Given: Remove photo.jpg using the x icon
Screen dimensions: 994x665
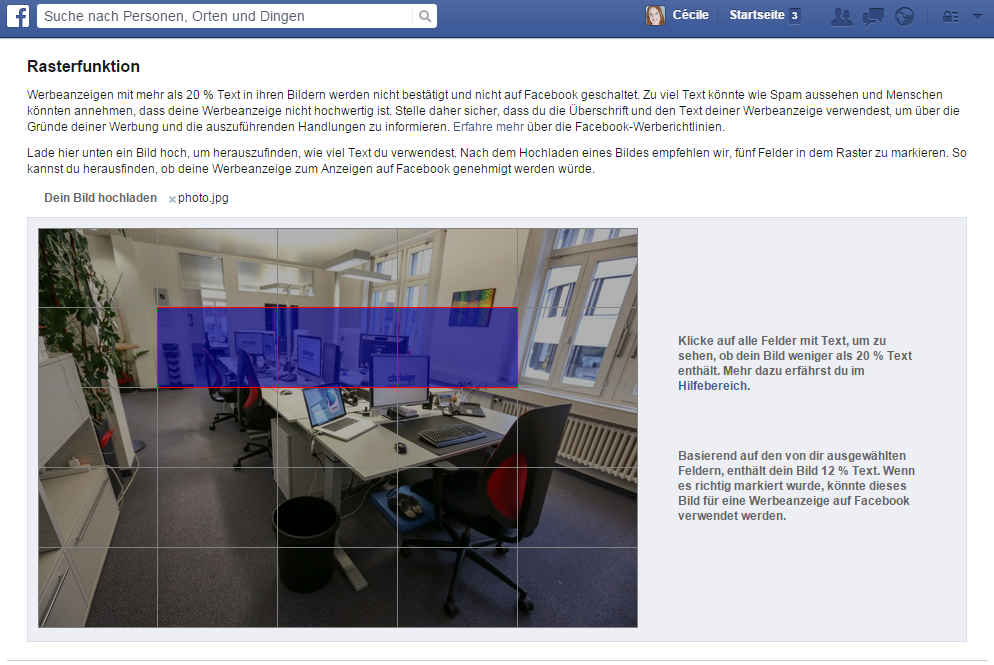Looking at the screenshot, I should tap(172, 199).
